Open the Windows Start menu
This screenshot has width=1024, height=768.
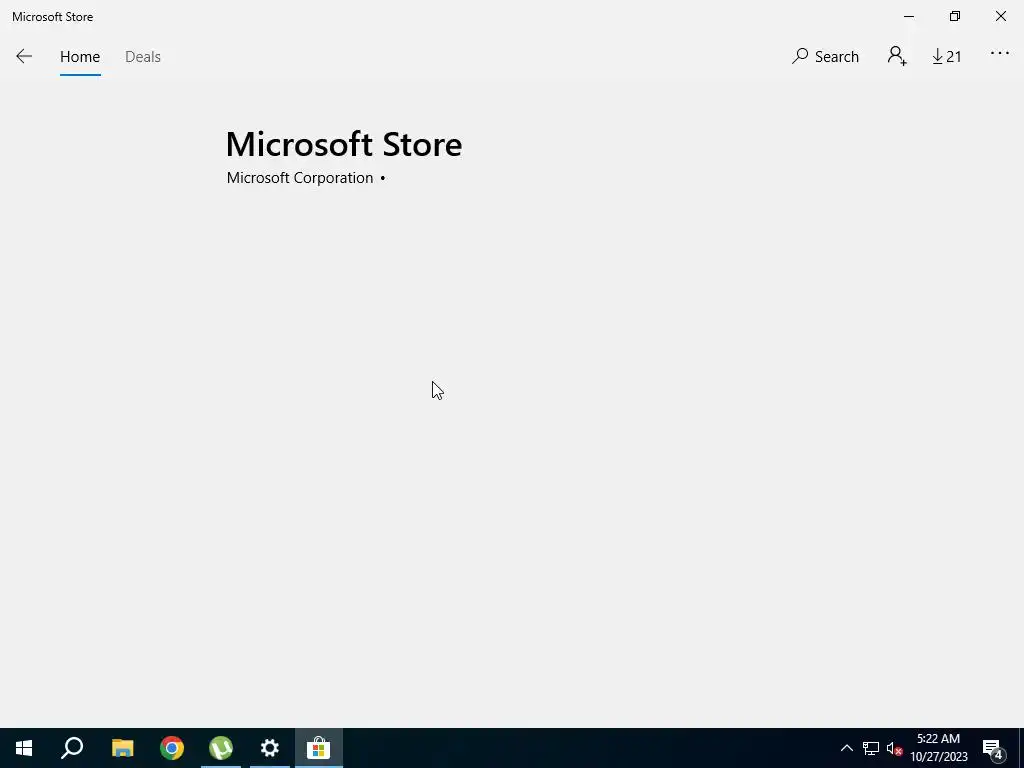24,748
